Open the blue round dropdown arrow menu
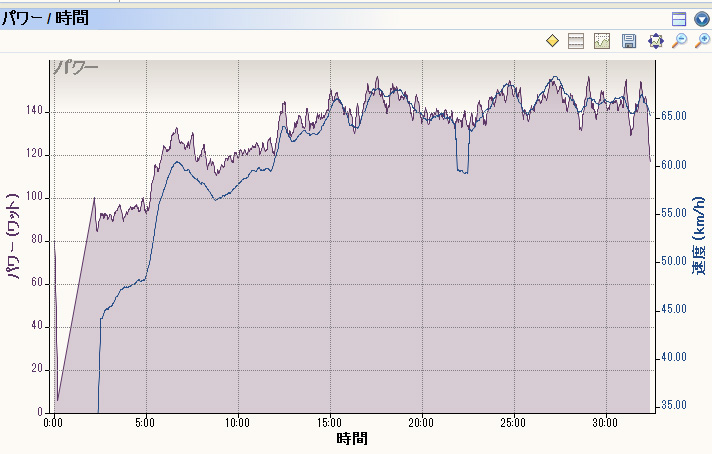Viewport: 712px width, 454px height. coord(702,19)
